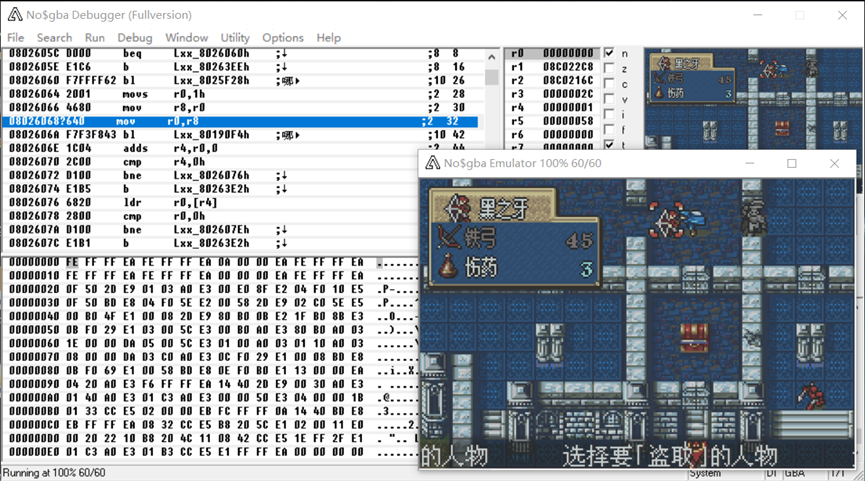Viewport: 865px width, 481px height.
Task: Select hex dump row 00000090
Action: [211, 384]
